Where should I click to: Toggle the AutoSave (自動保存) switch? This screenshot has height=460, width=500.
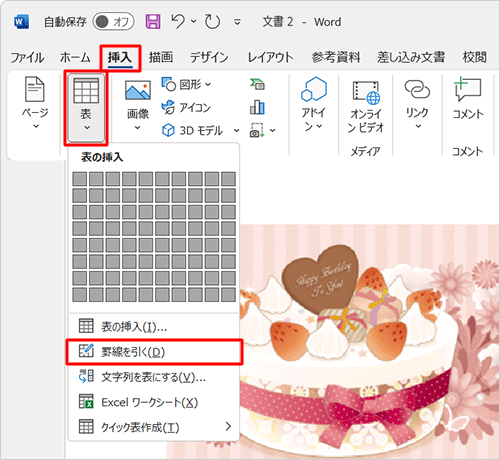coord(113,22)
